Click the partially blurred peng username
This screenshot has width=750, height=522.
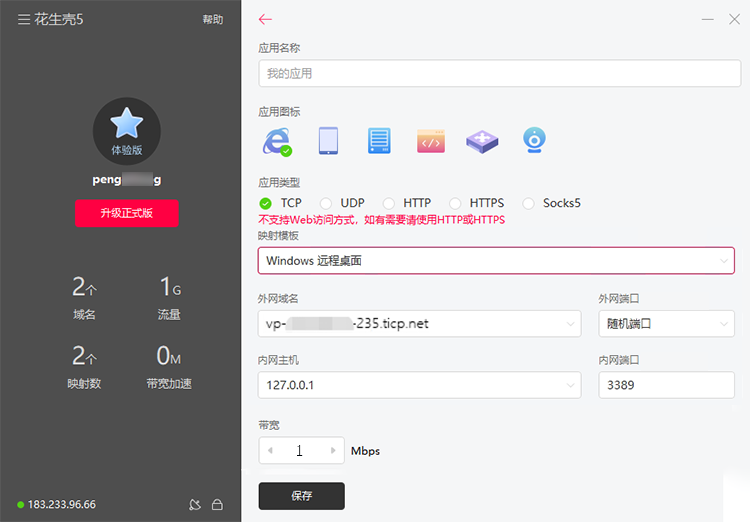127,179
